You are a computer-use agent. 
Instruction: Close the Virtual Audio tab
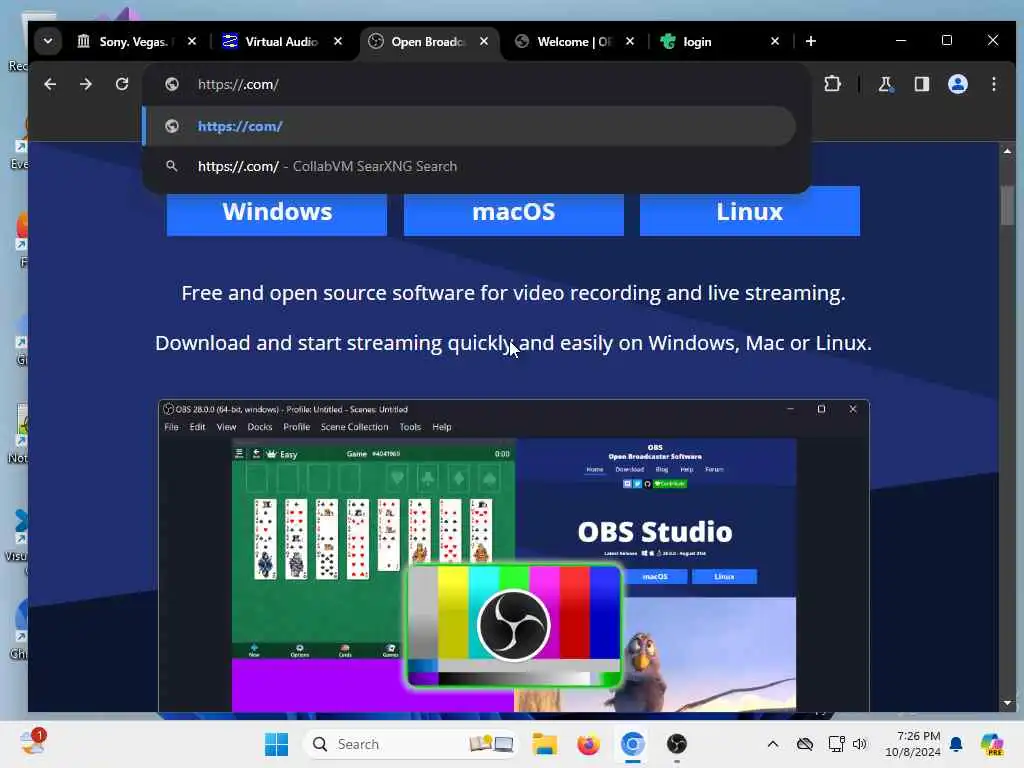coord(338,41)
